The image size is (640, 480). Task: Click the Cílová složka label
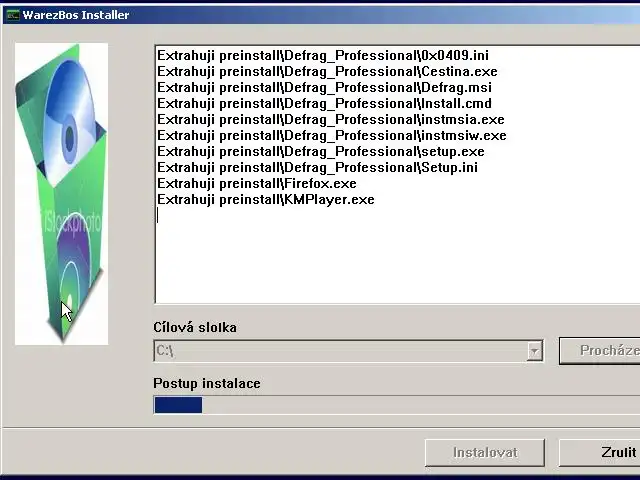tap(195, 327)
